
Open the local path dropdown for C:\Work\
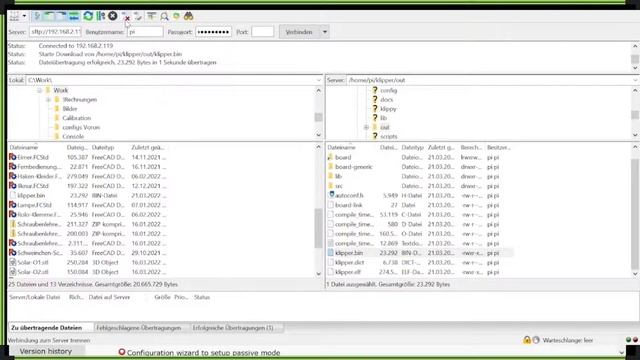click(318, 80)
